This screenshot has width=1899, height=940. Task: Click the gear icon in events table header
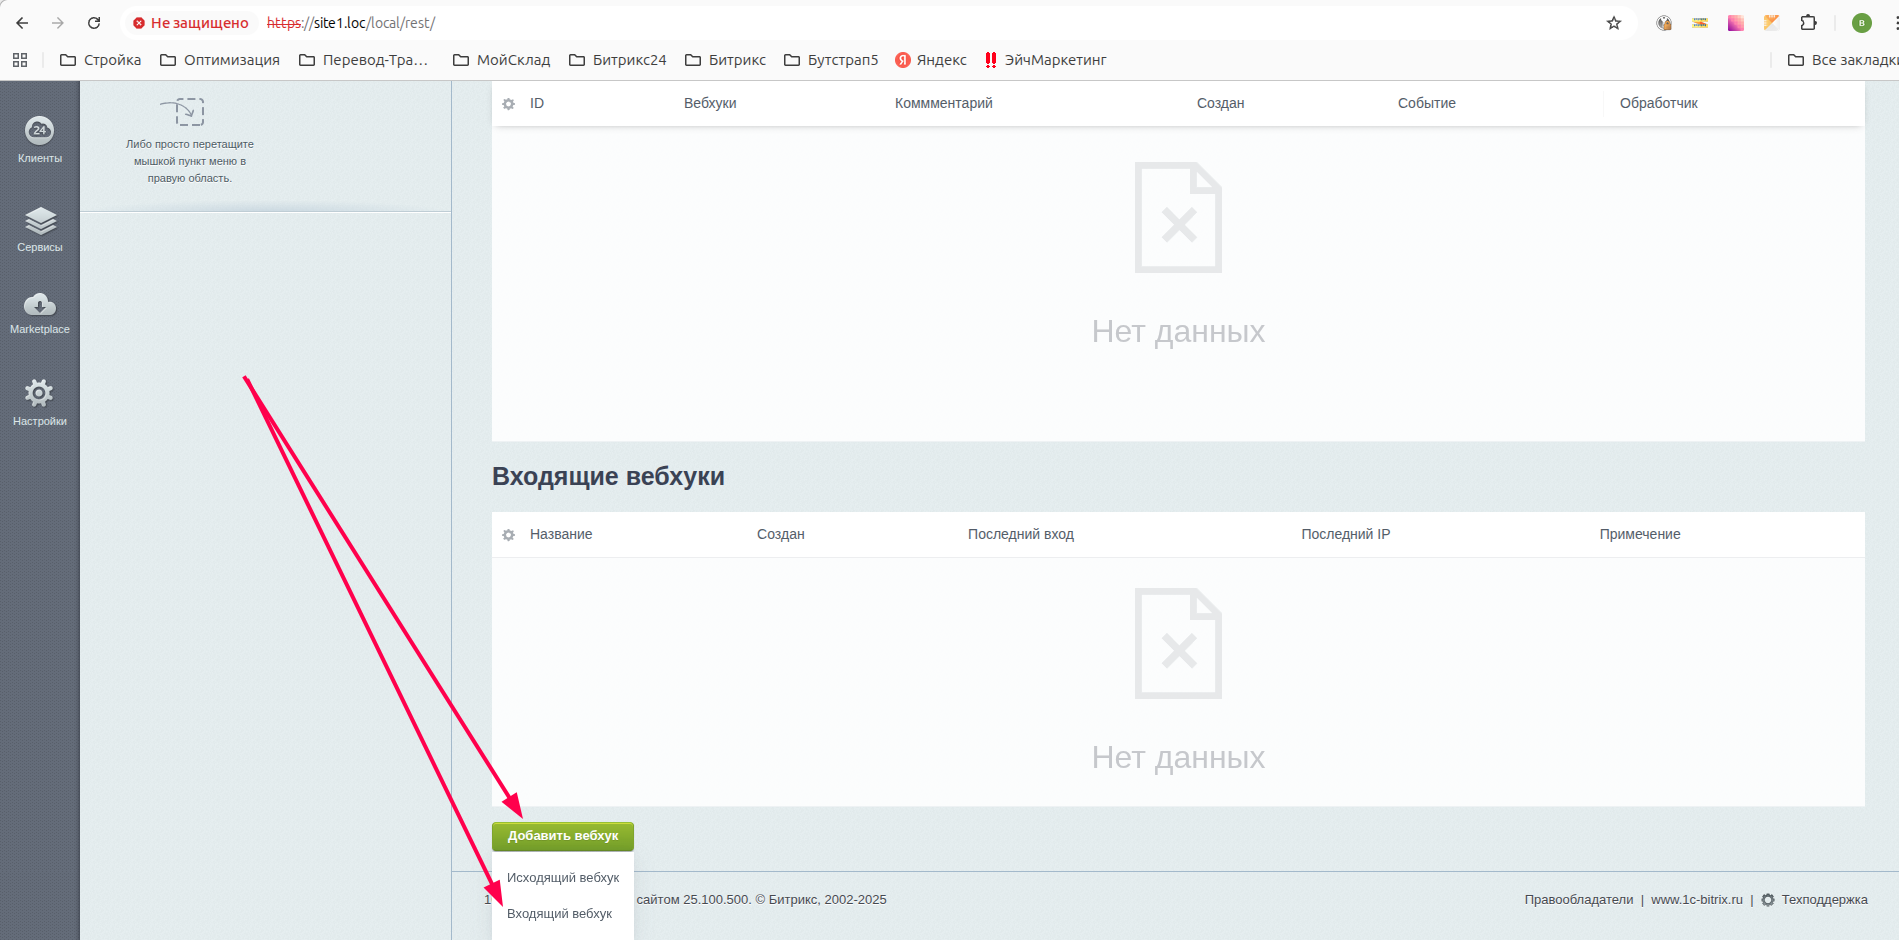(x=508, y=104)
